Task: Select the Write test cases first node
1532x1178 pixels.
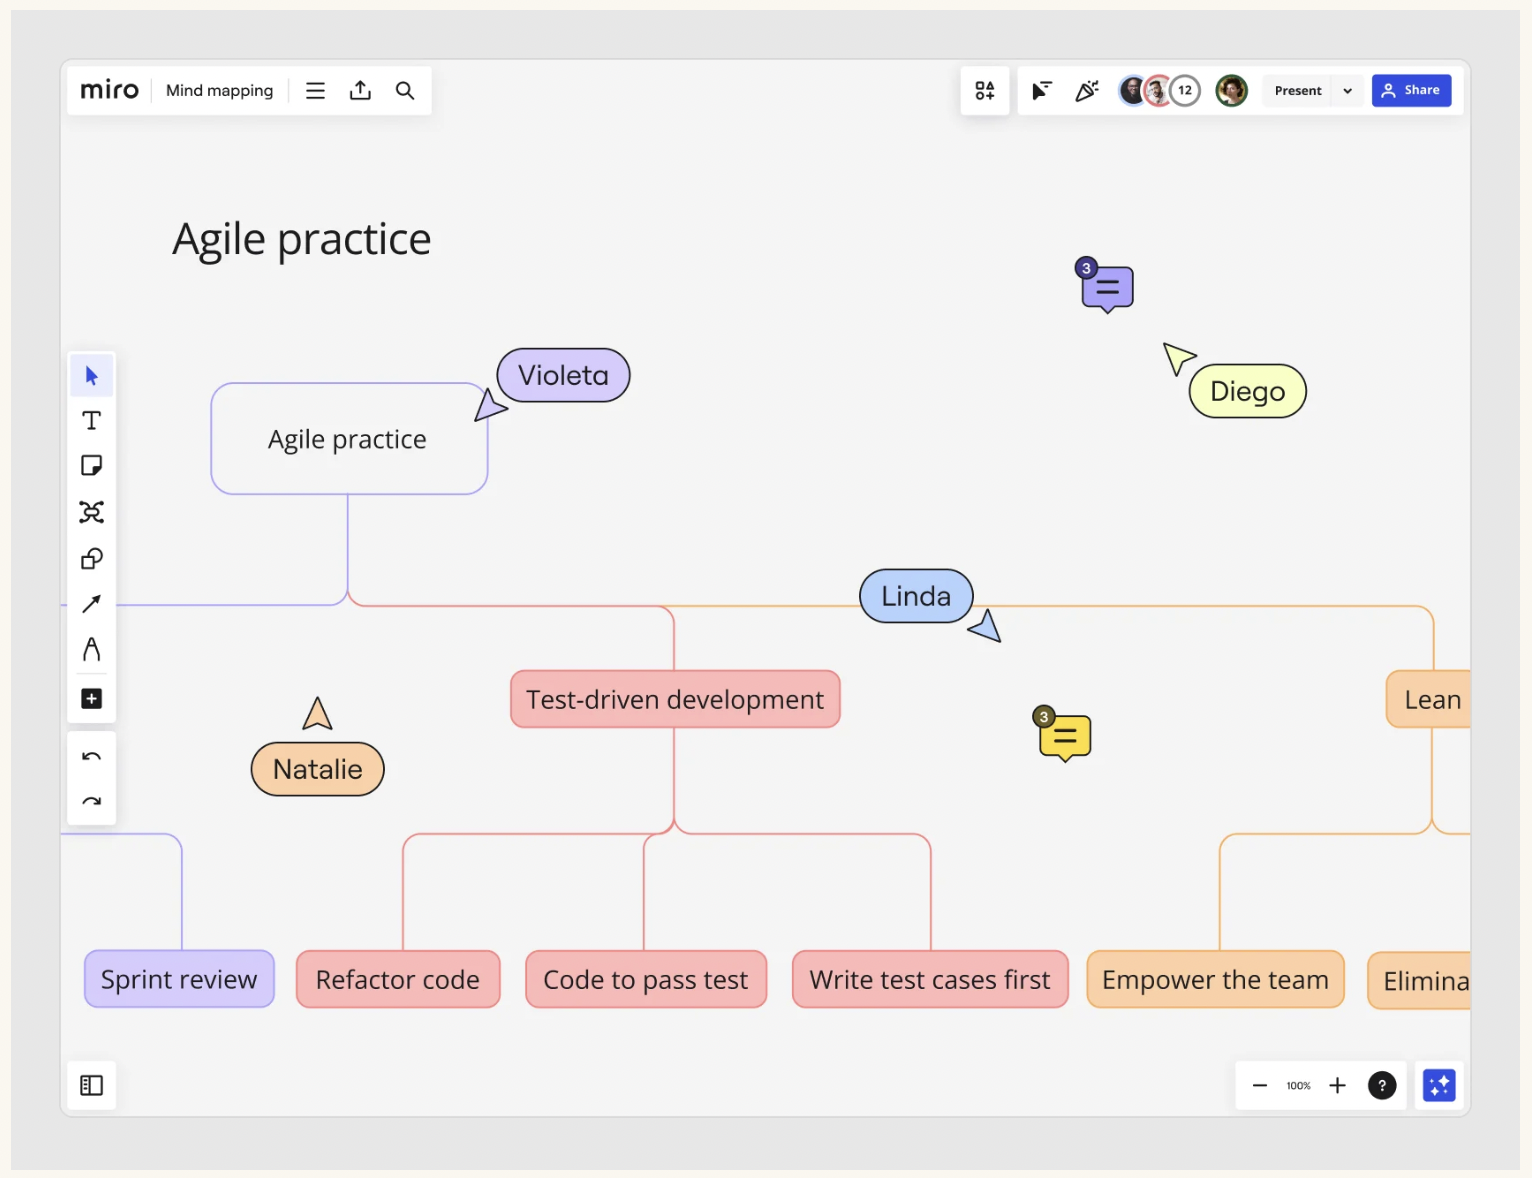Action: tap(930, 979)
